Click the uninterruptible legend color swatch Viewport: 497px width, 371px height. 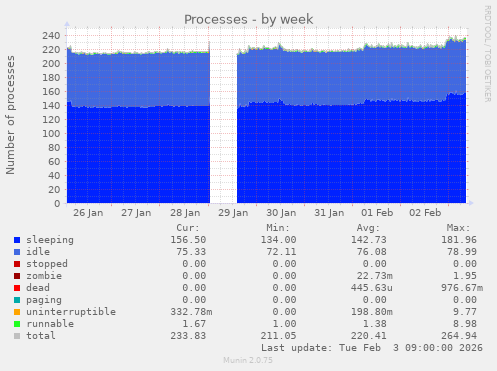coord(17,312)
